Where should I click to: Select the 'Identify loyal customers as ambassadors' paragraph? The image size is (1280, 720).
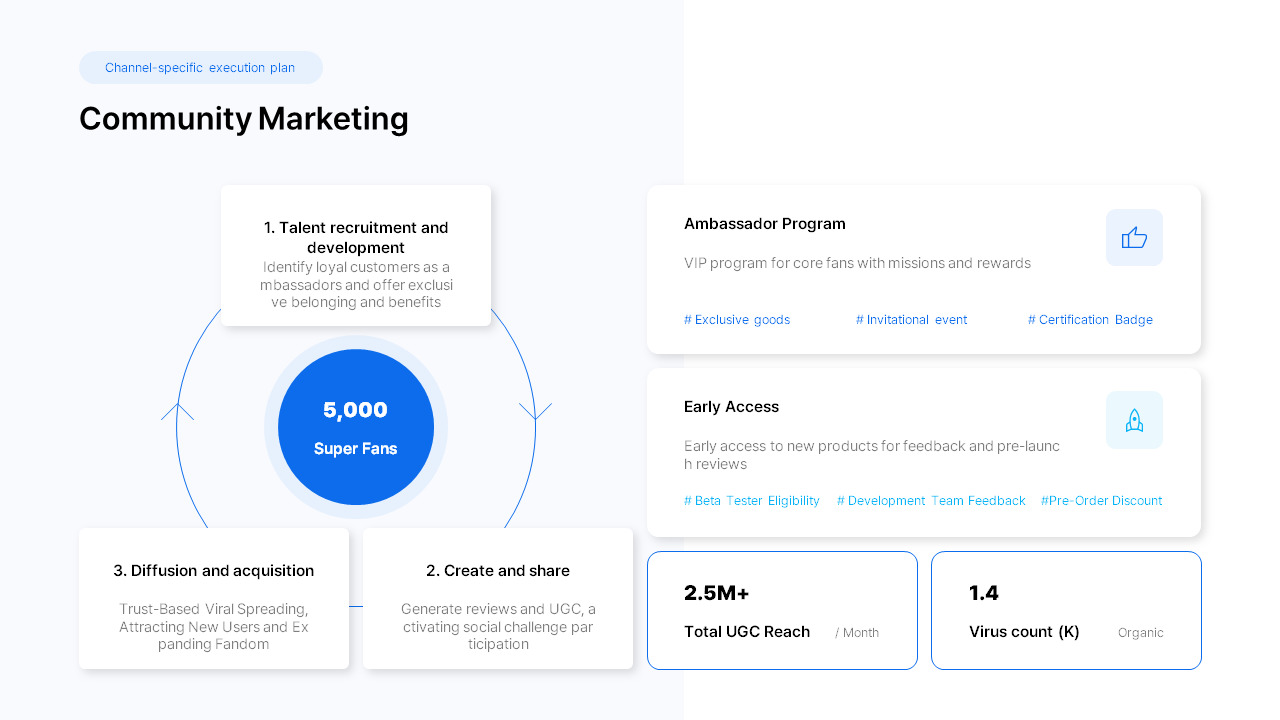pos(356,285)
